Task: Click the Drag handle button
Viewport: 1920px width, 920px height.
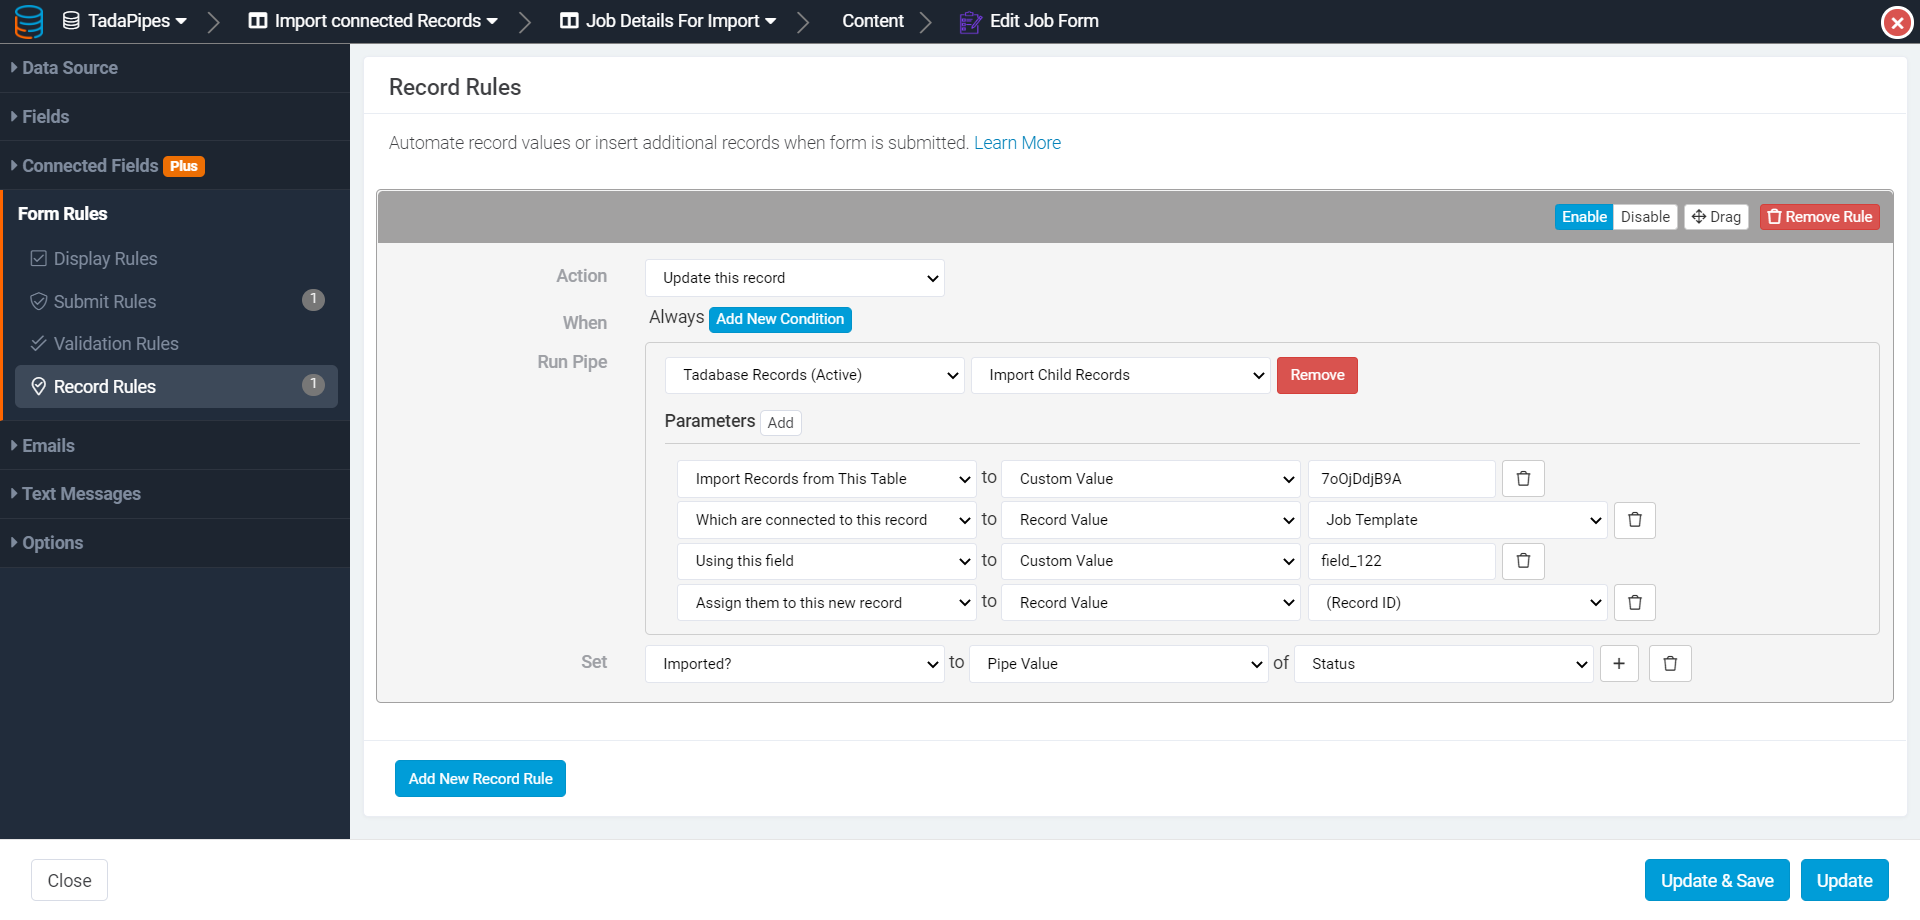Action: coord(1716,217)
